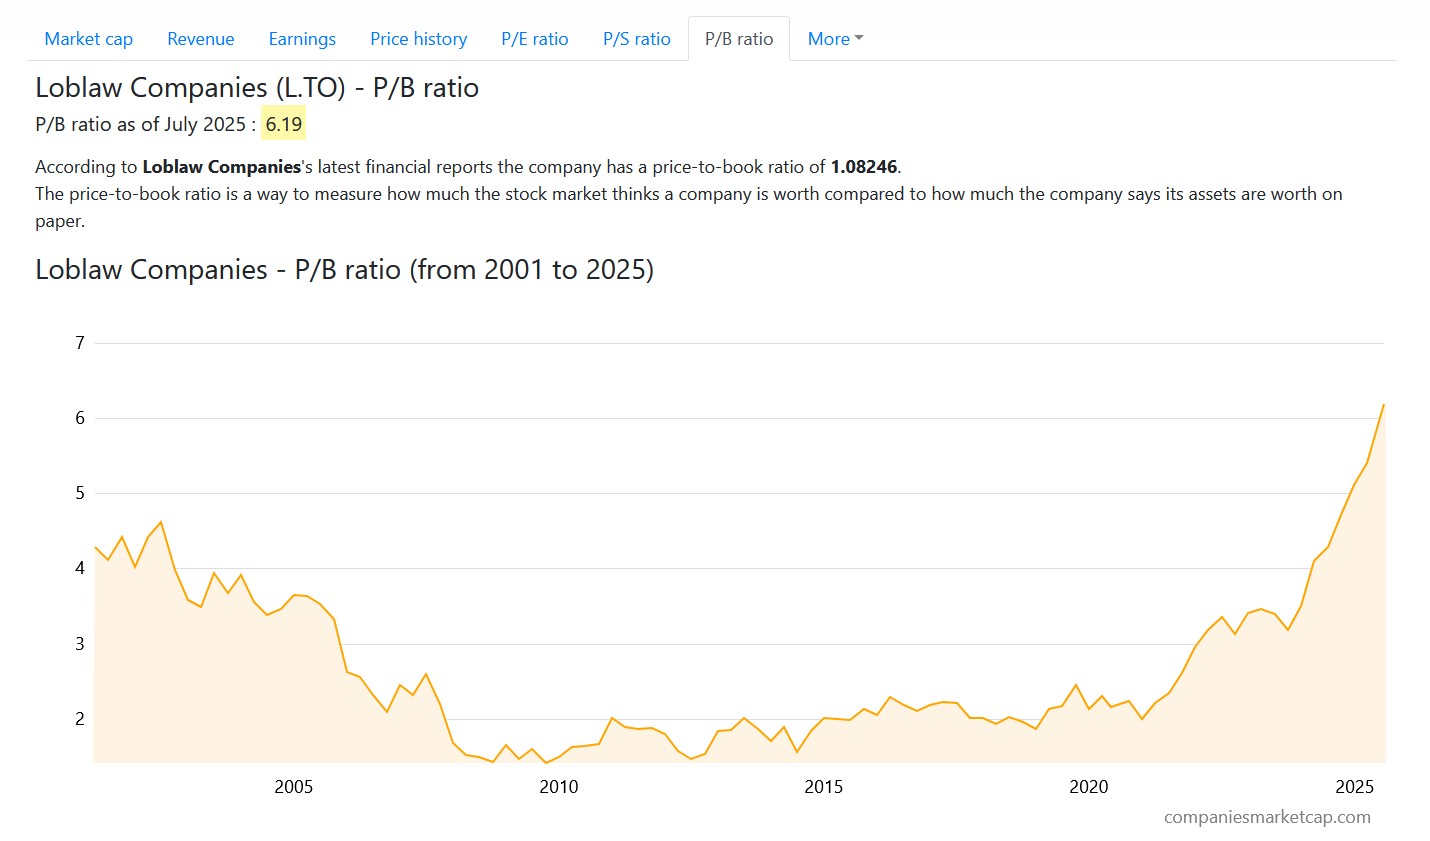Click the 2020 x-axis label
This screenshot has height=841, width=1430.
[x=1089, y=787]
